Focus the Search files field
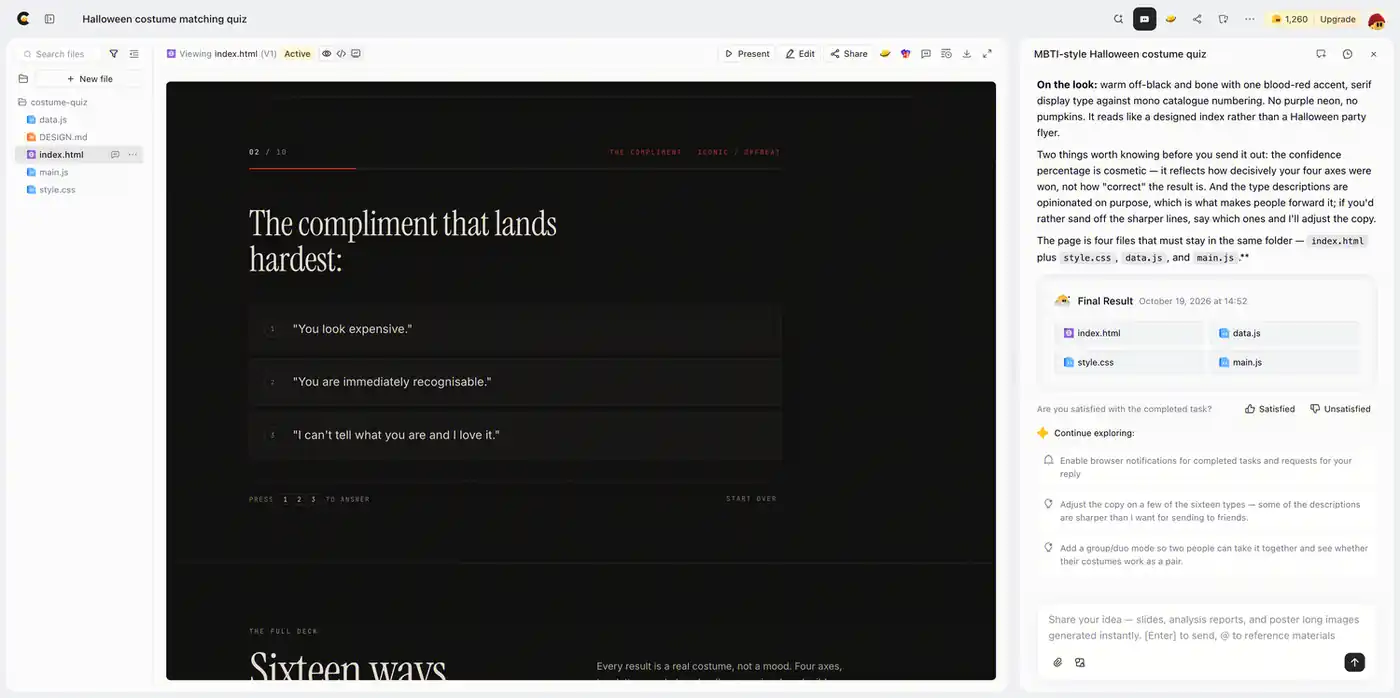The height and width of the screenshot is (698, 1400). [x=60, y=54]
